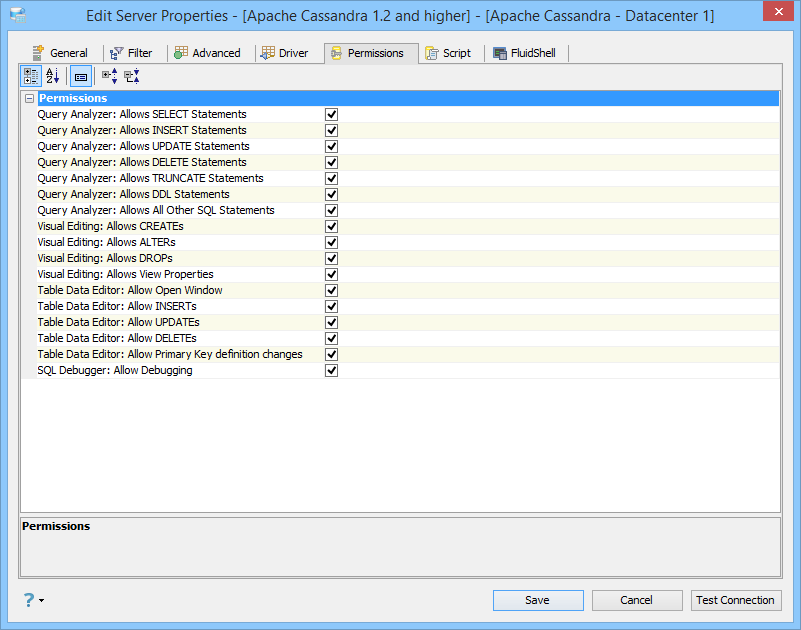Open the Advanced tab

[207, 53]
